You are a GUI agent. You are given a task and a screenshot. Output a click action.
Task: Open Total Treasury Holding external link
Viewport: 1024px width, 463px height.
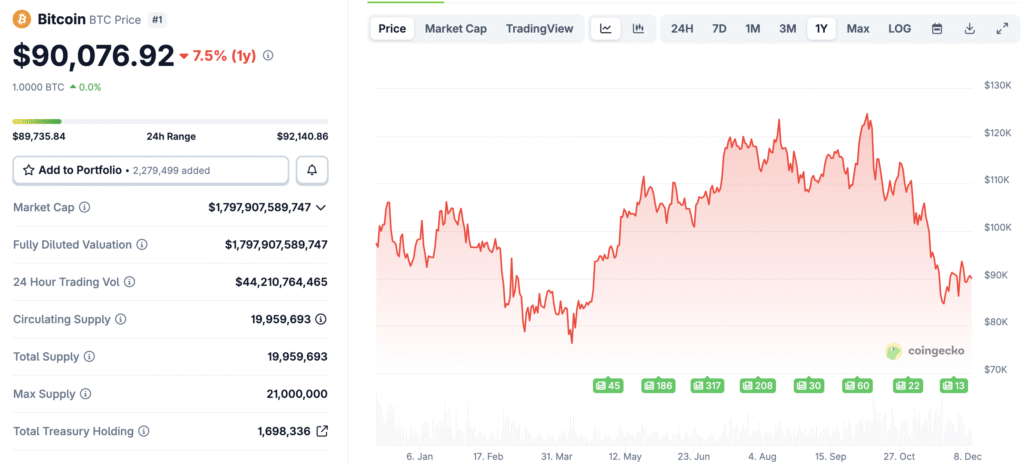(322, 431)
